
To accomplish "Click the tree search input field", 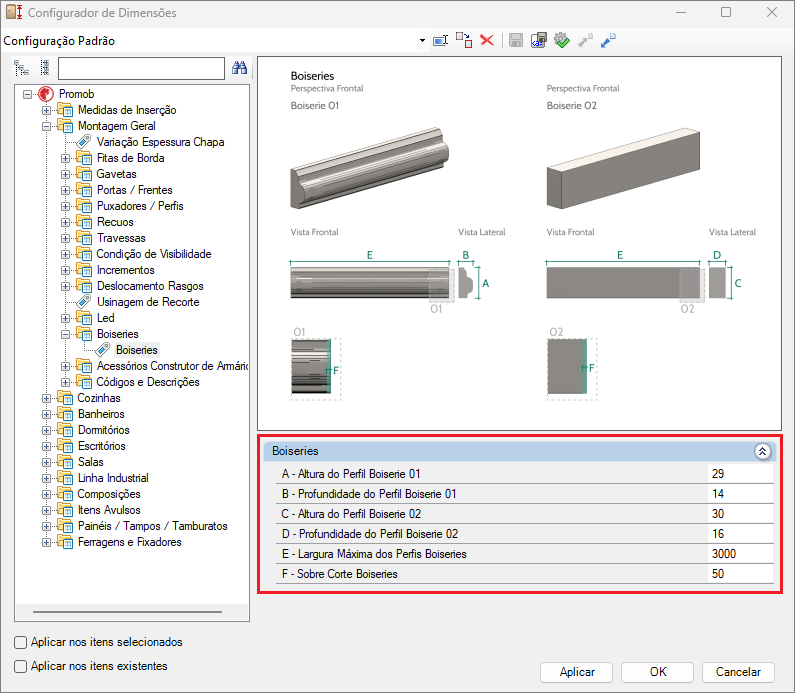I will [141, 68].
